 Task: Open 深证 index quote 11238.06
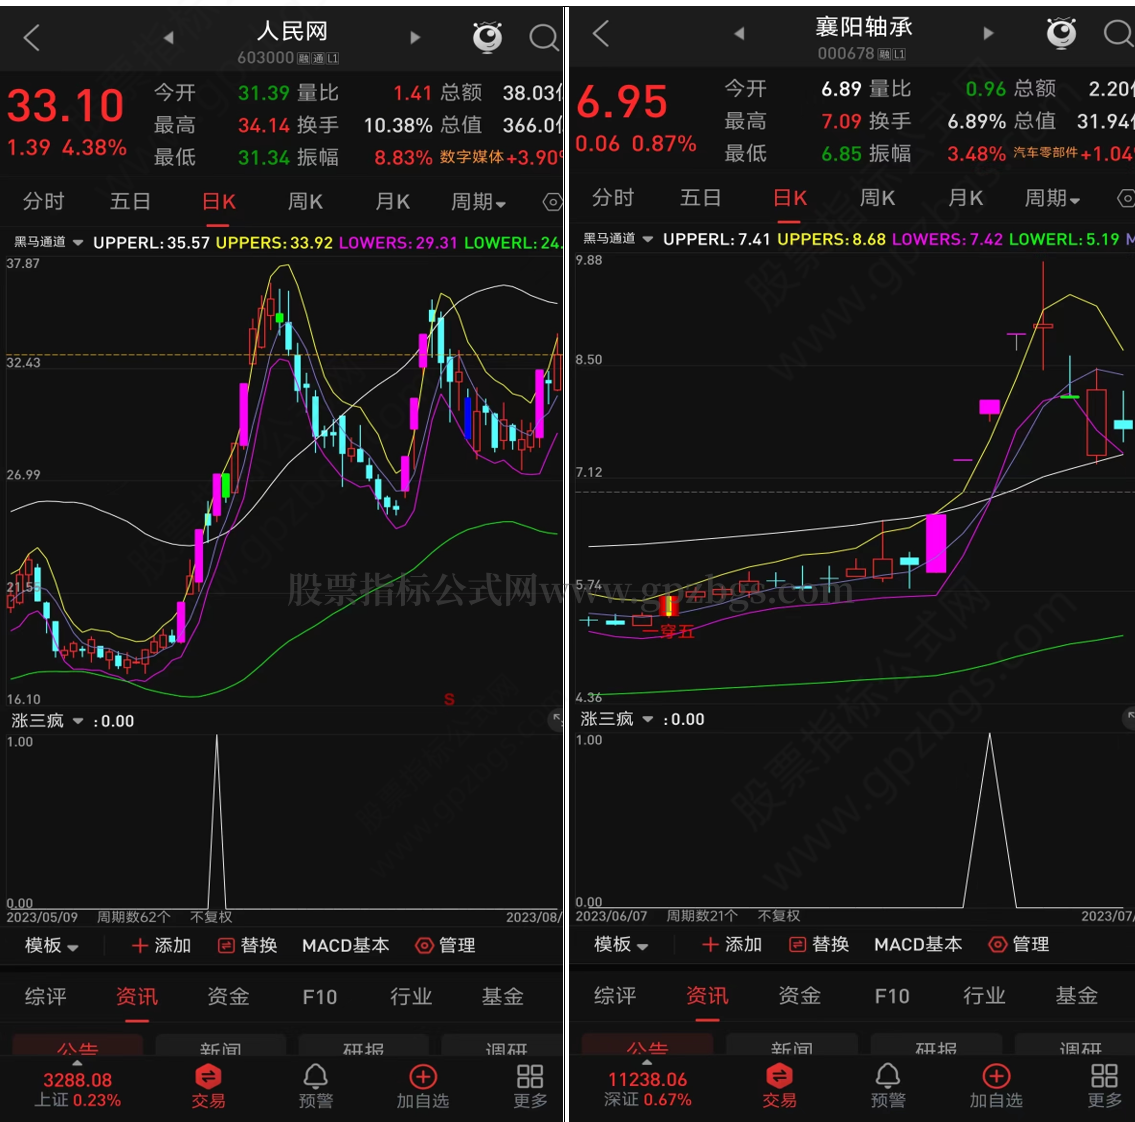coord(648,1089)
